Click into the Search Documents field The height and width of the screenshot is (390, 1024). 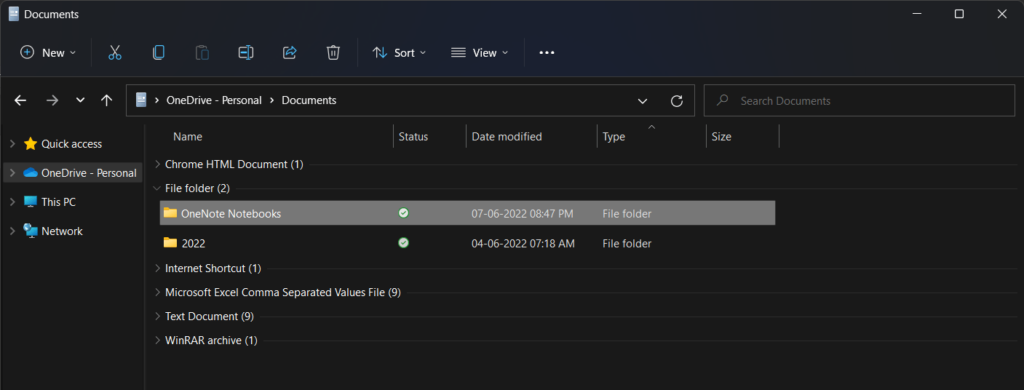(x=859, y=101)
